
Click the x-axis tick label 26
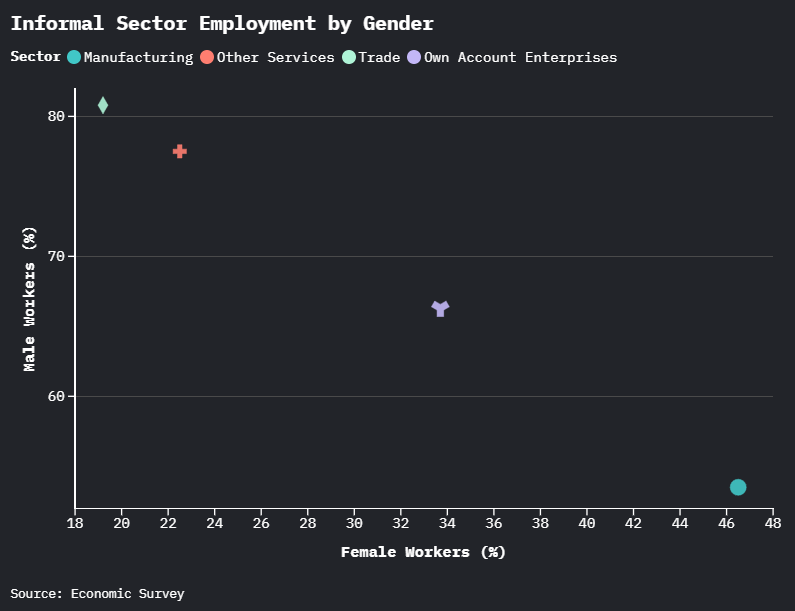(x=261, y=523)
